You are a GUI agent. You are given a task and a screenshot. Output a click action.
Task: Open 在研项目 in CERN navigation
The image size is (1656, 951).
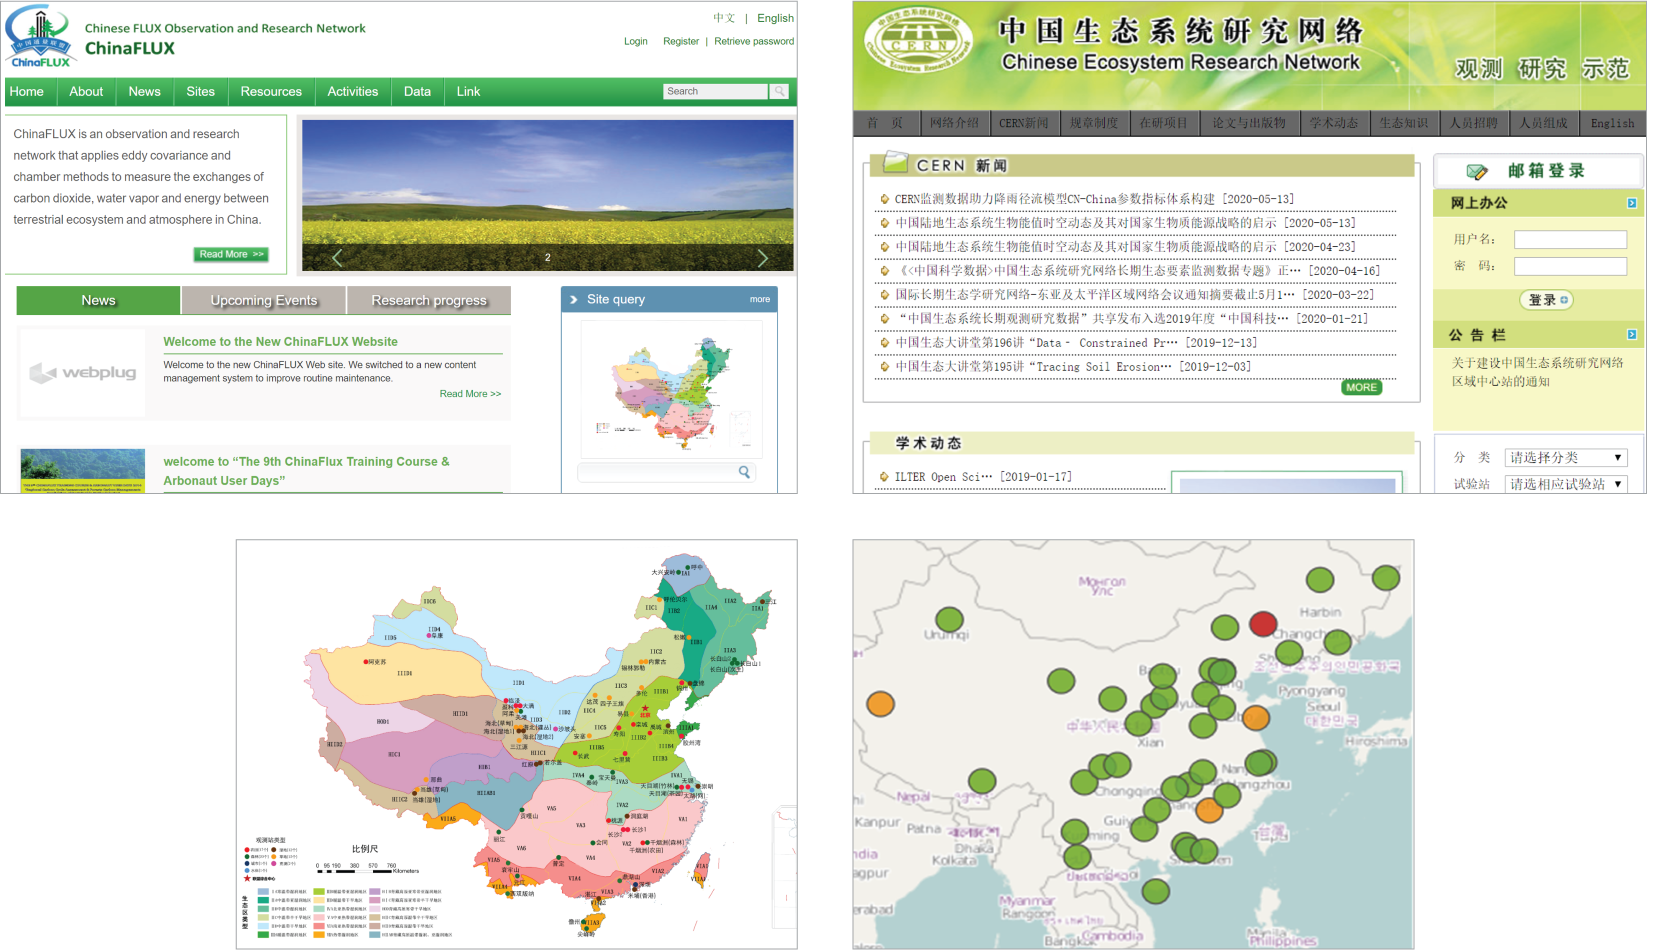pyautogui.click(x=1163, y=123)
